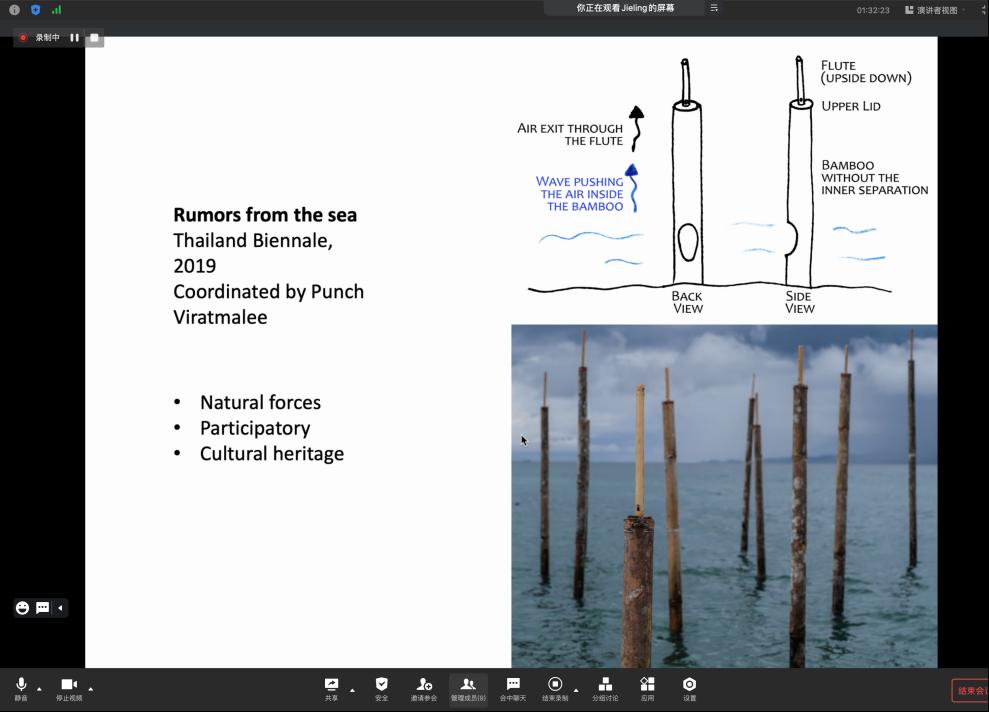Click End recording (结束录制) button
The height and width of the screenshot is (712, 989).
(555, 686)
